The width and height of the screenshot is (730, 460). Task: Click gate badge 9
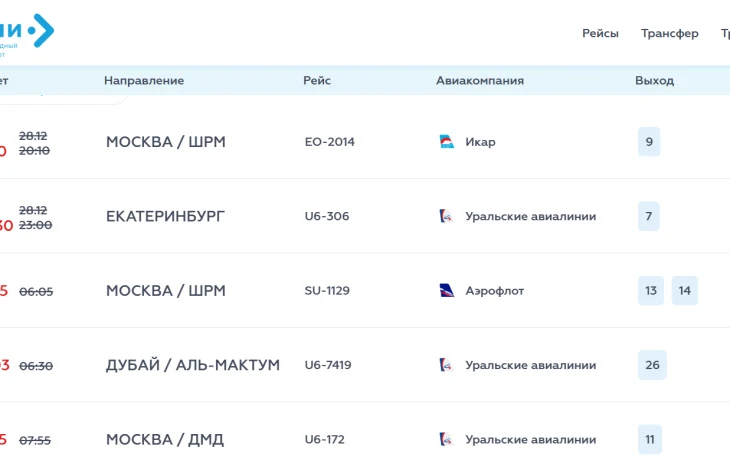coord(649,142)
